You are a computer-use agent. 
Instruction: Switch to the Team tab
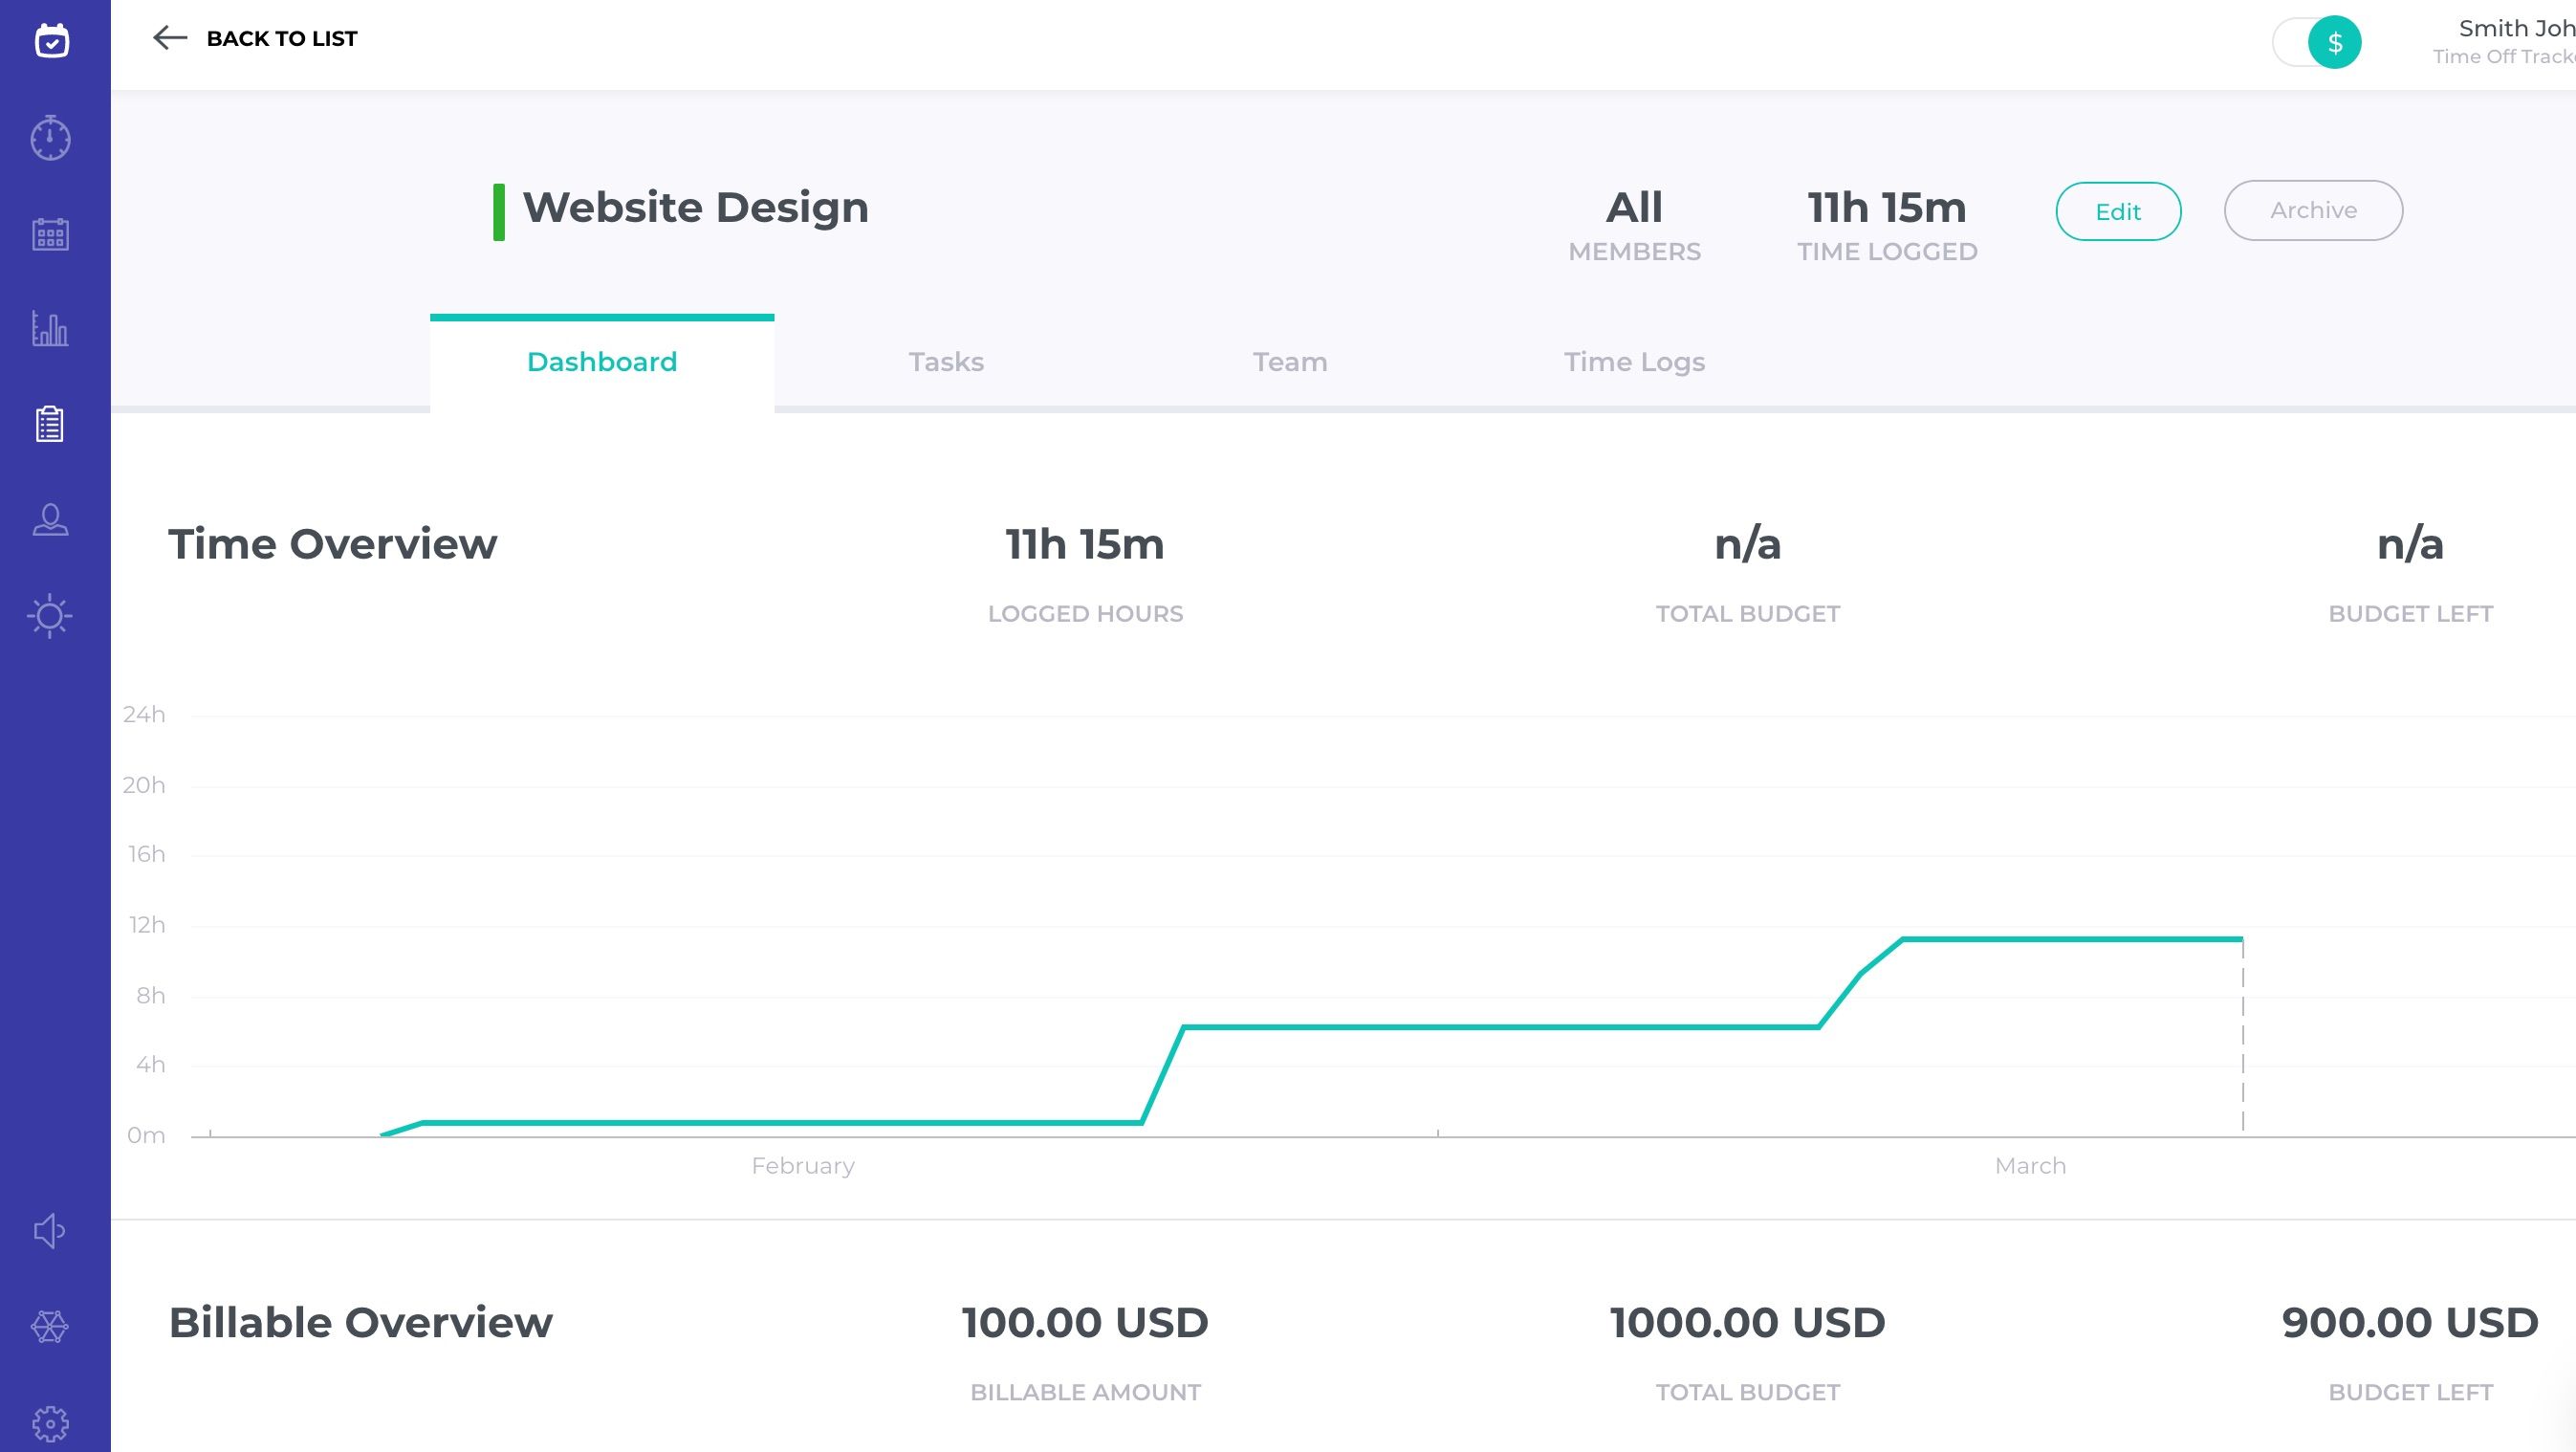[x=1290, y=362]
